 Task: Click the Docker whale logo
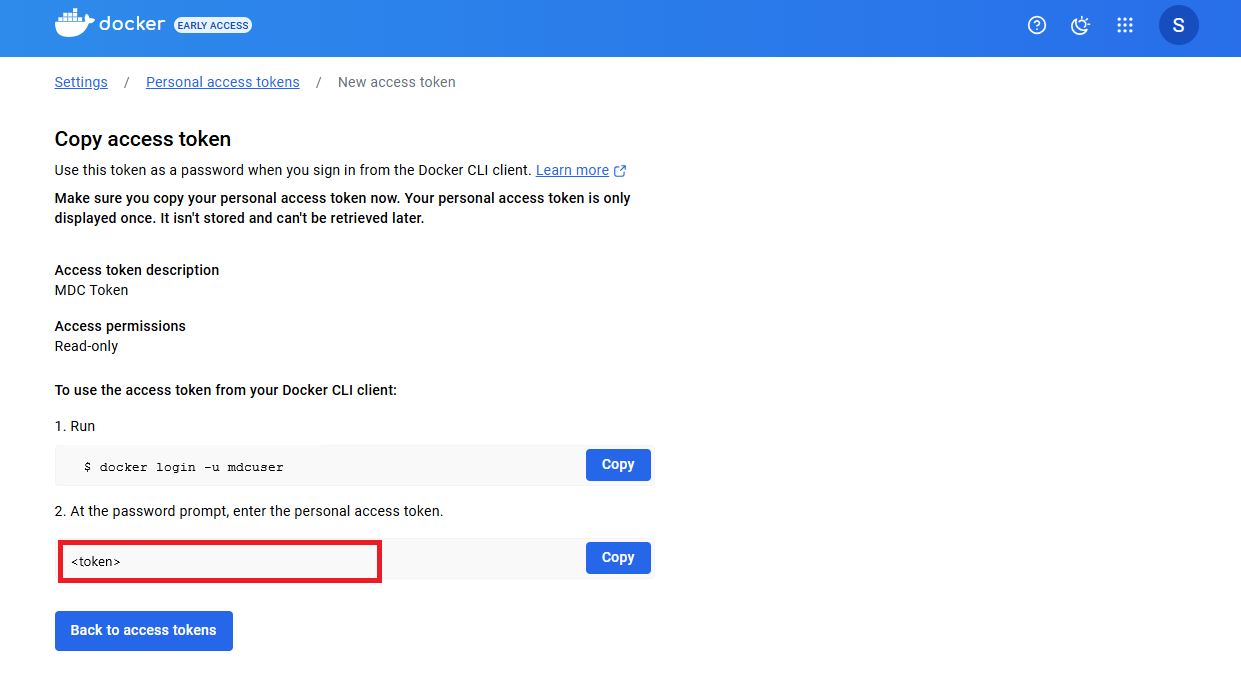pos(75,23)
